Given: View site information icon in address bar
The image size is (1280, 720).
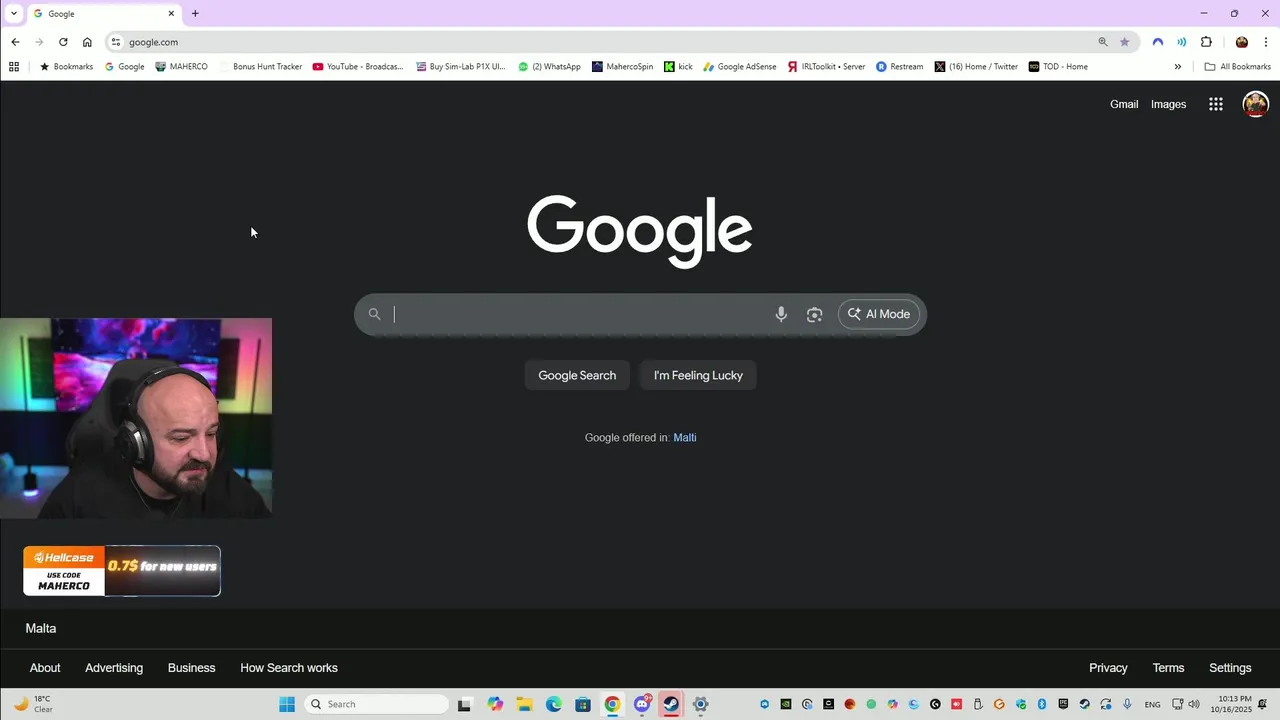Looking at the screenshot, I should [116, 42].
